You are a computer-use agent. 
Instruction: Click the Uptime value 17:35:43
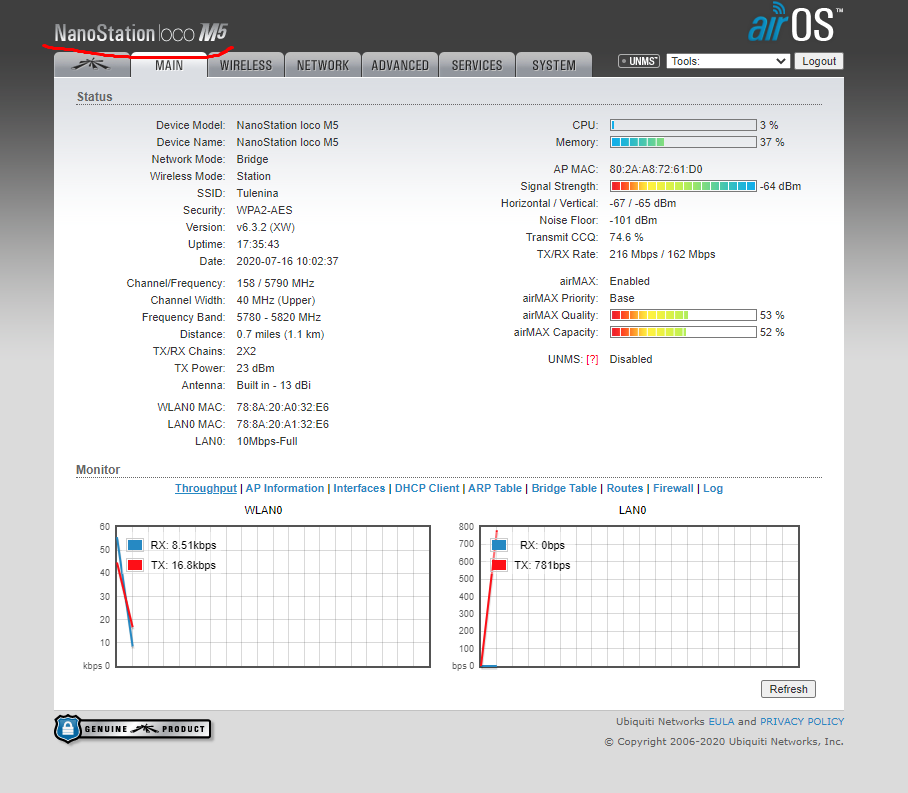258,244
